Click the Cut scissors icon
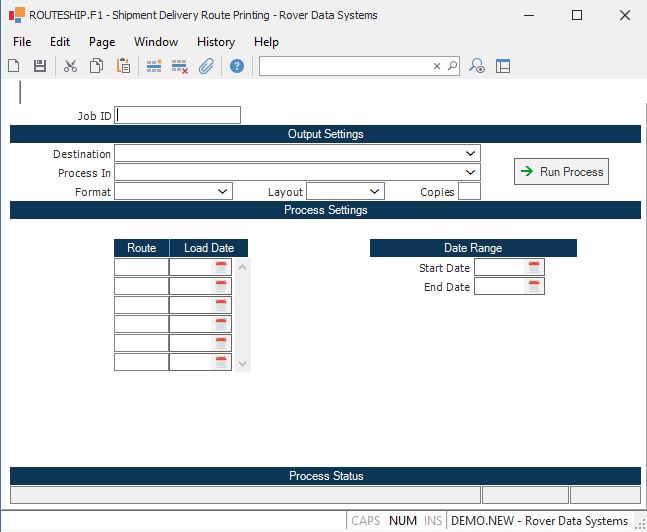 pos(70,66)
